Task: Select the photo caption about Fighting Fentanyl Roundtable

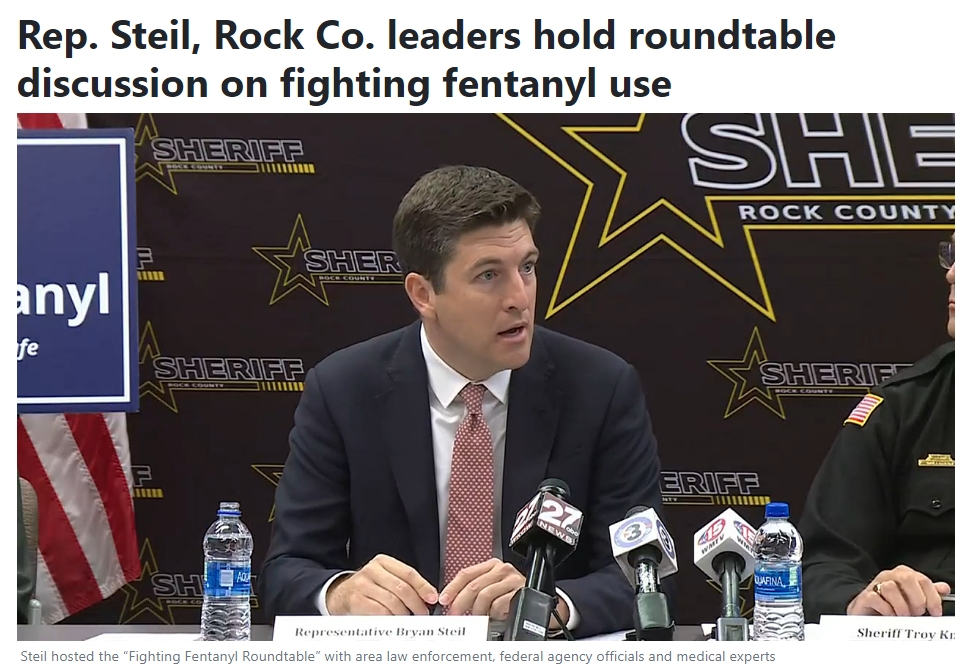Action: point(397,656)
